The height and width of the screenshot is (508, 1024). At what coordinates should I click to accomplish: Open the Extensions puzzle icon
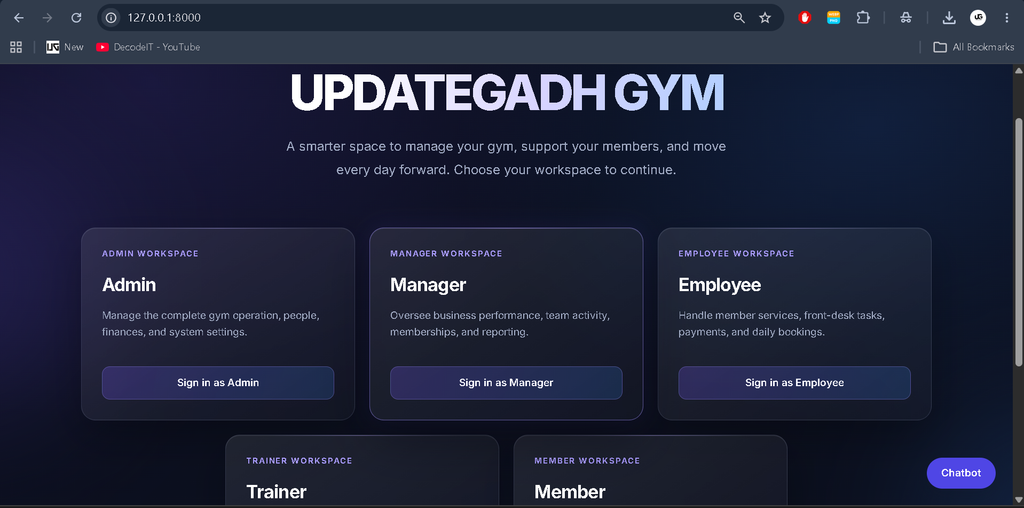[x=863, y=18]
